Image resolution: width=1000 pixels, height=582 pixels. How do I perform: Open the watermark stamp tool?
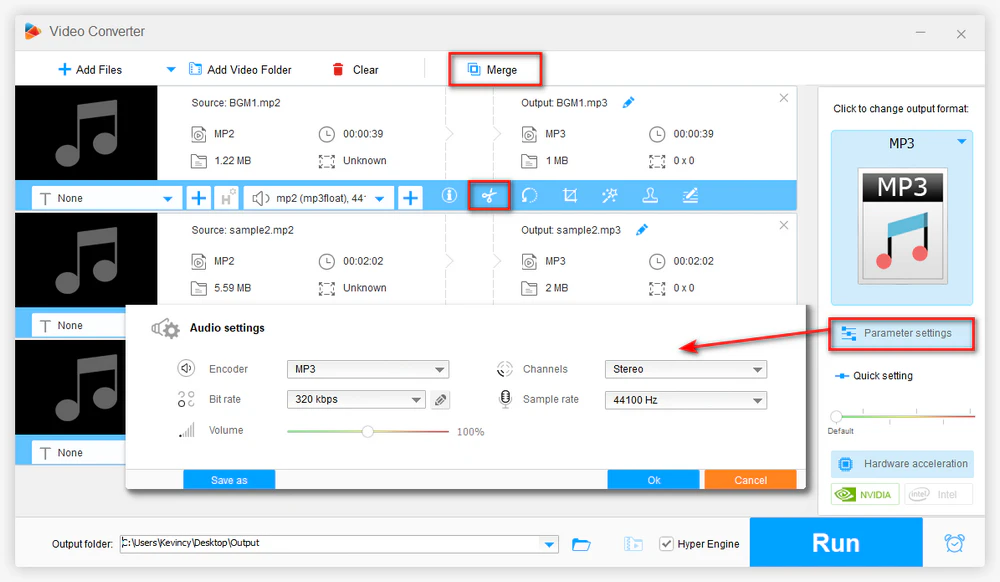coord(650,196)
